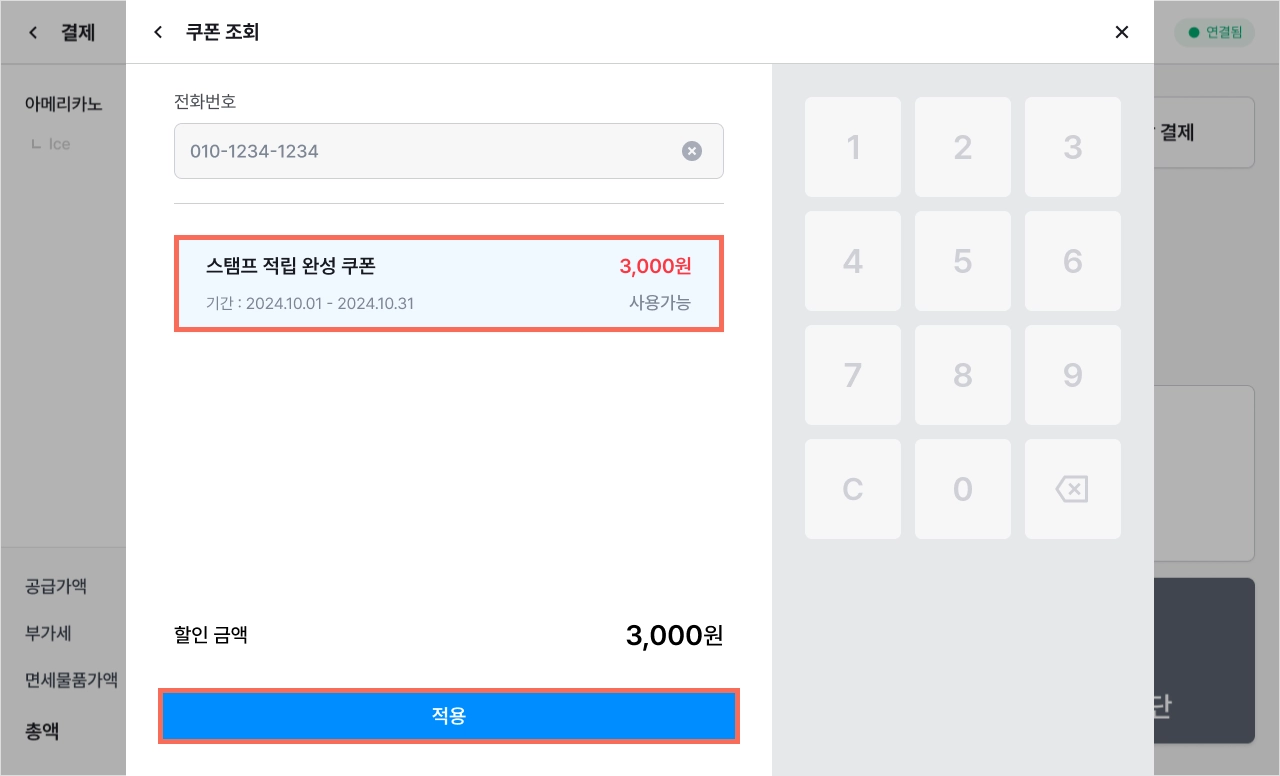Tap keypad number 7
The width and height of the screenshot is (1280, 776).
[853, 375]
